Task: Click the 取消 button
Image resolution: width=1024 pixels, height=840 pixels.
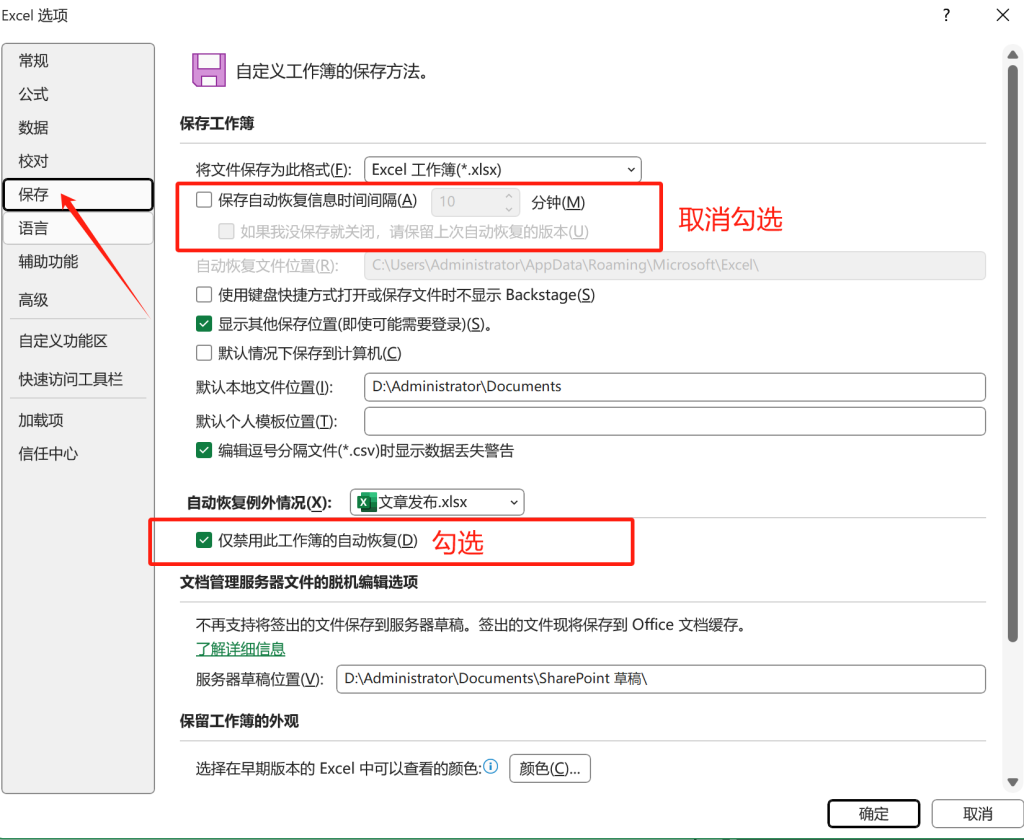Action: (978, 814)
